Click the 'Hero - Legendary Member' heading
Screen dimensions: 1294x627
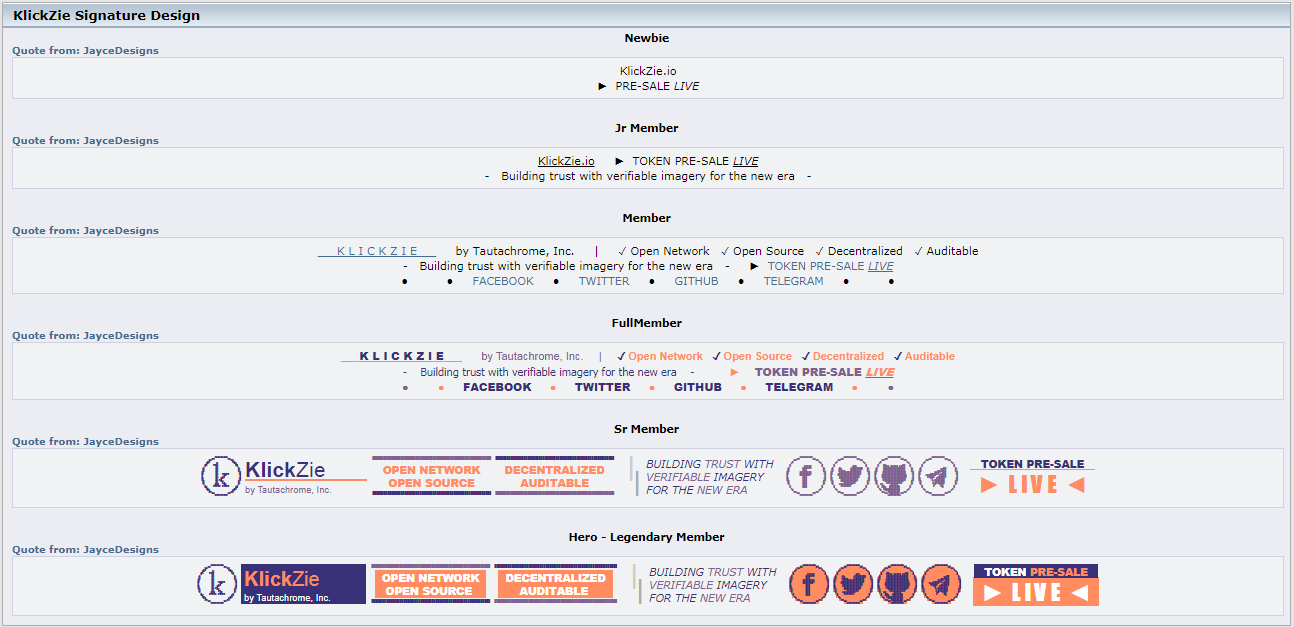coord(647,537)
